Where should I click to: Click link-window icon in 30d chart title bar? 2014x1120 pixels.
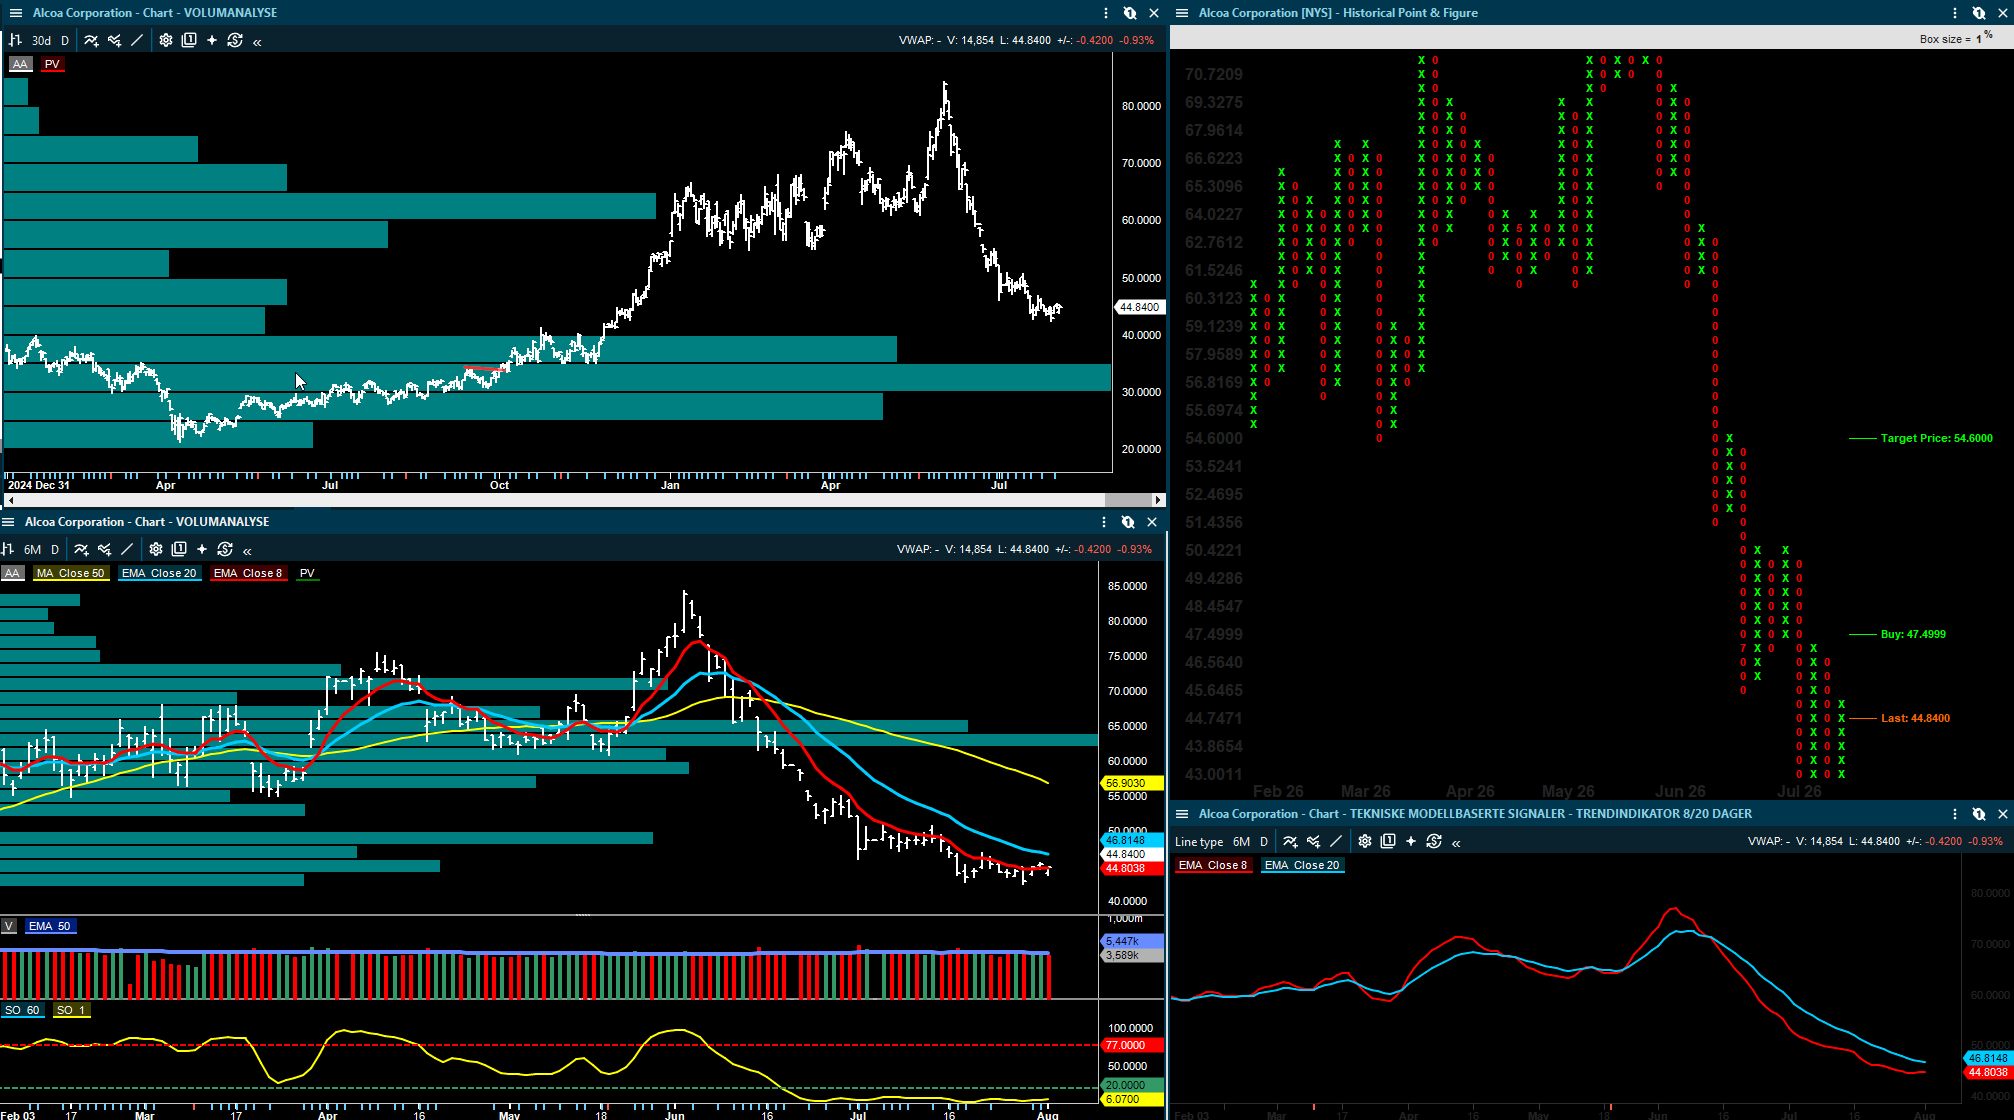(1129, 13)
